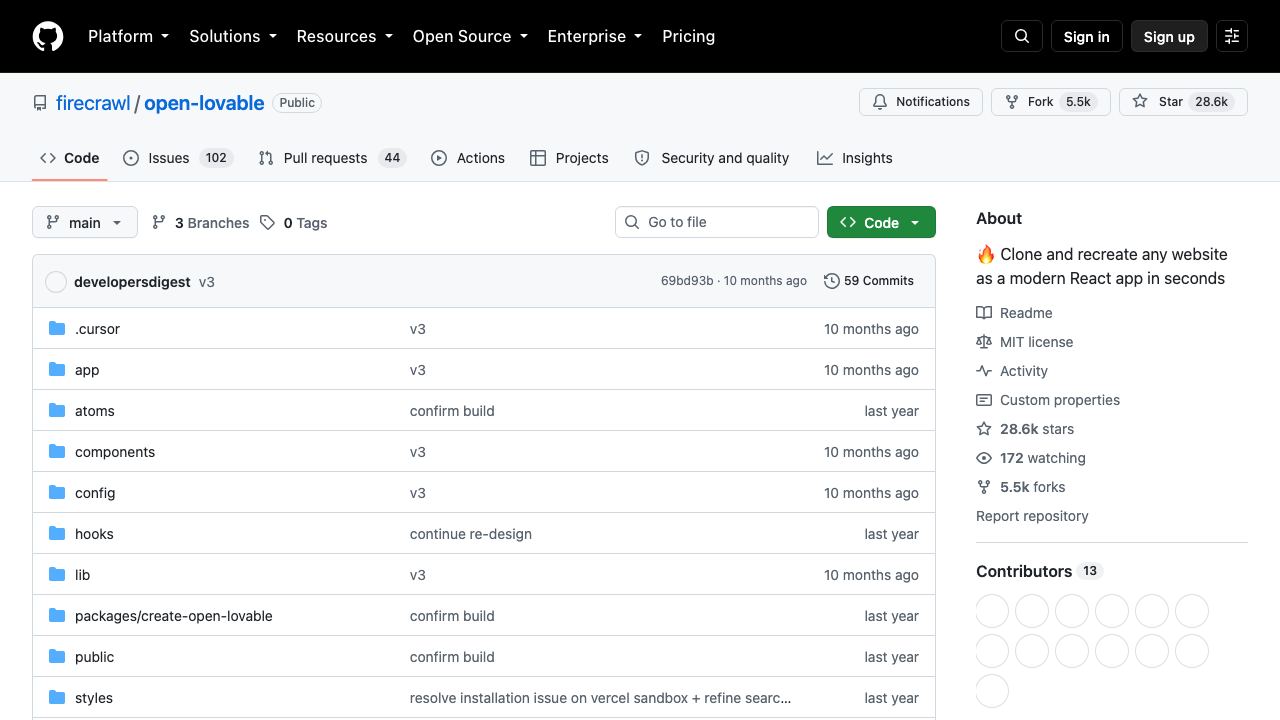Click the Go to file search field
Image resolution: width=1280 pixels, height=720 pixels.
click(x=717, y=222)
